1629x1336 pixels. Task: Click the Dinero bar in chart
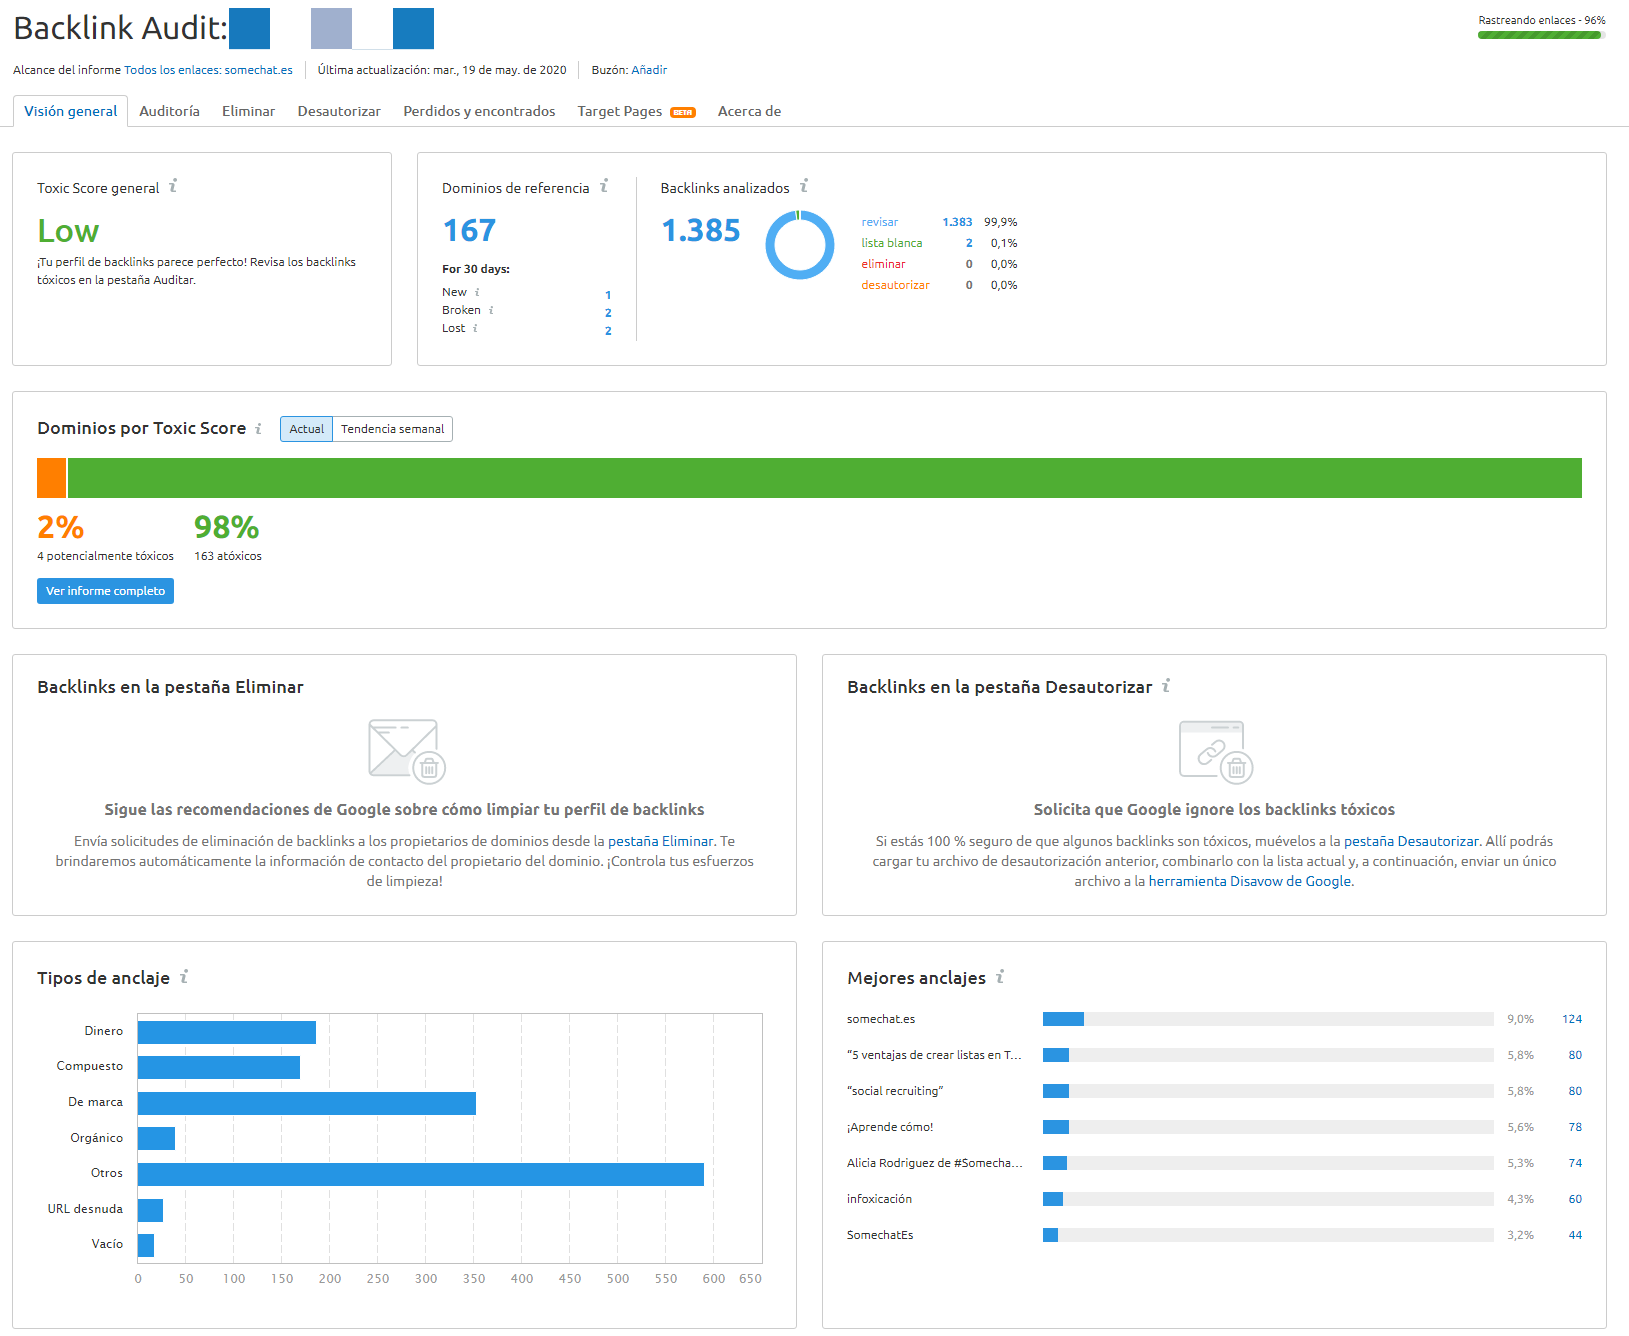click(227, 1032)
